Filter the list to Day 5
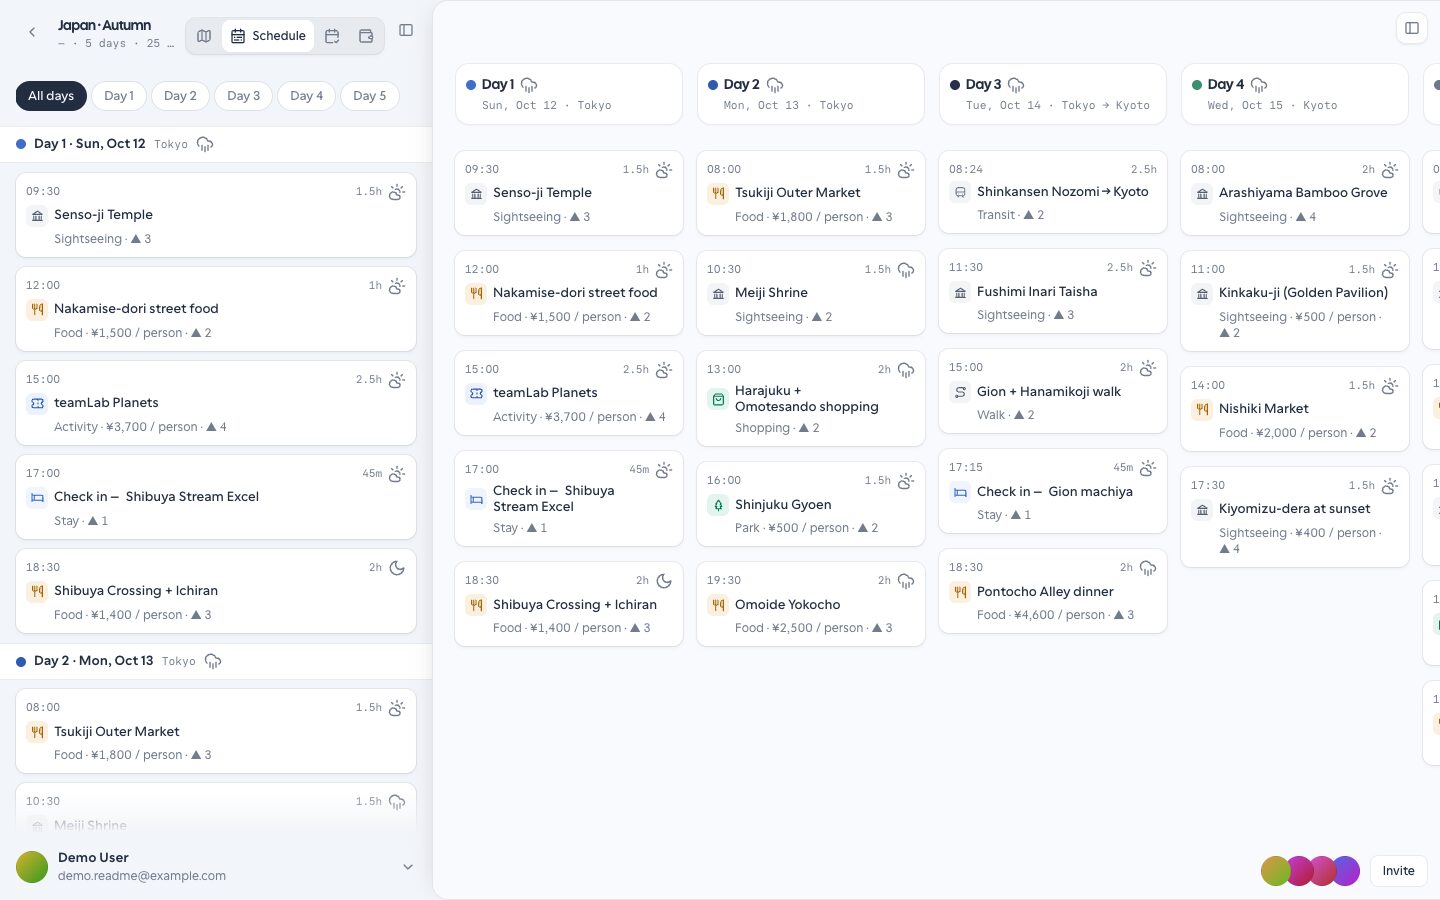 370,96
